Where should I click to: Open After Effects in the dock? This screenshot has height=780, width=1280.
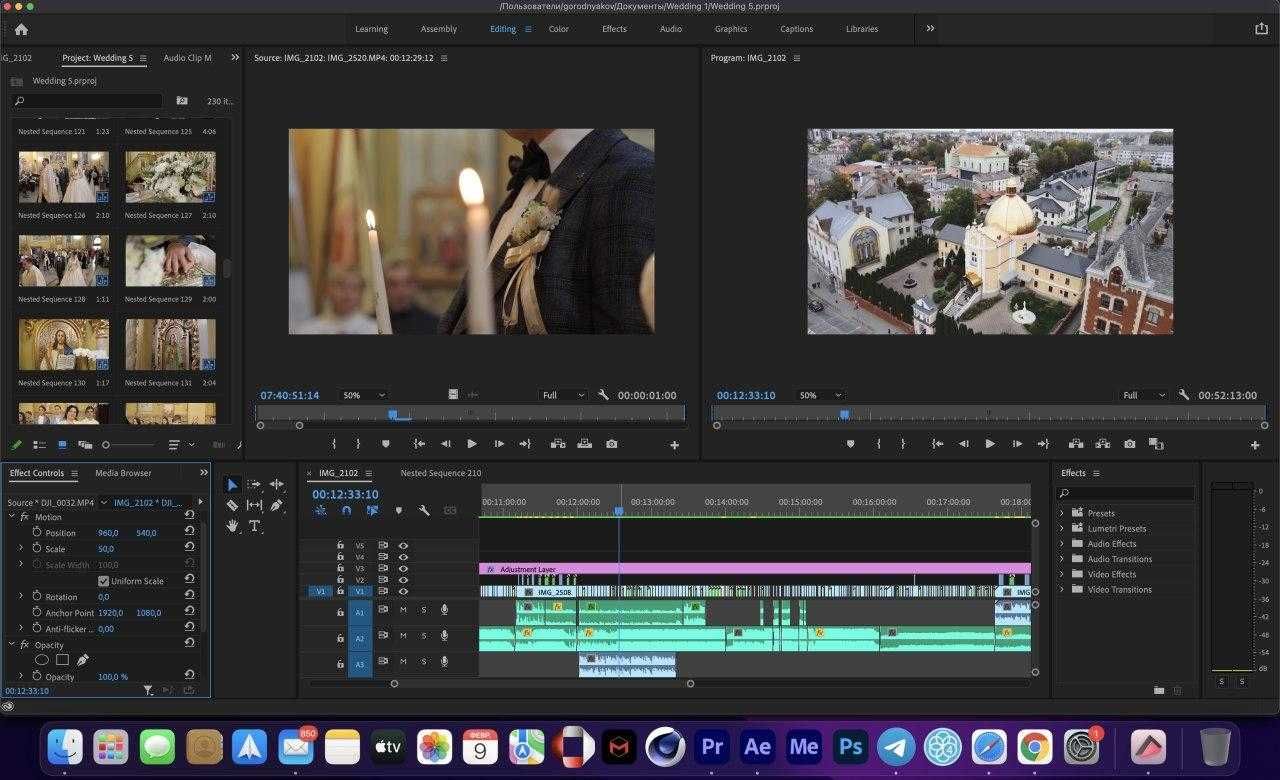(x=758, y=747)
